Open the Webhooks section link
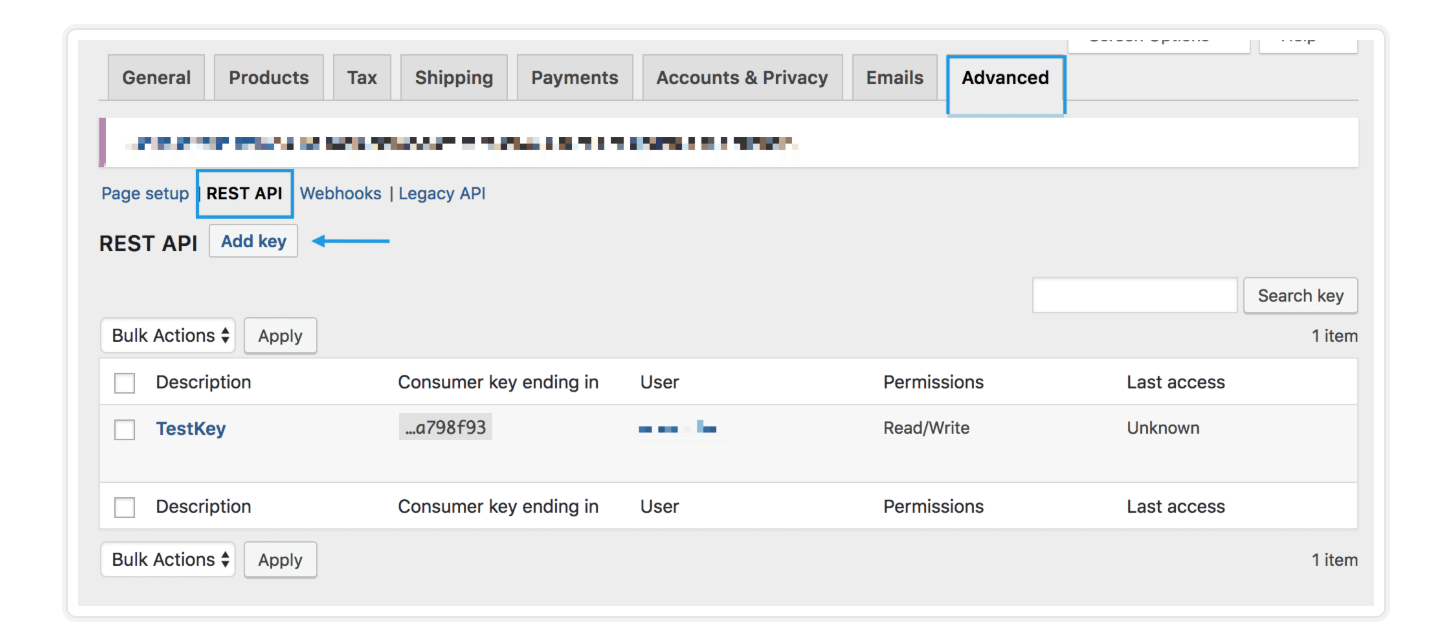The image size is (1454, 626). point(341,193)
